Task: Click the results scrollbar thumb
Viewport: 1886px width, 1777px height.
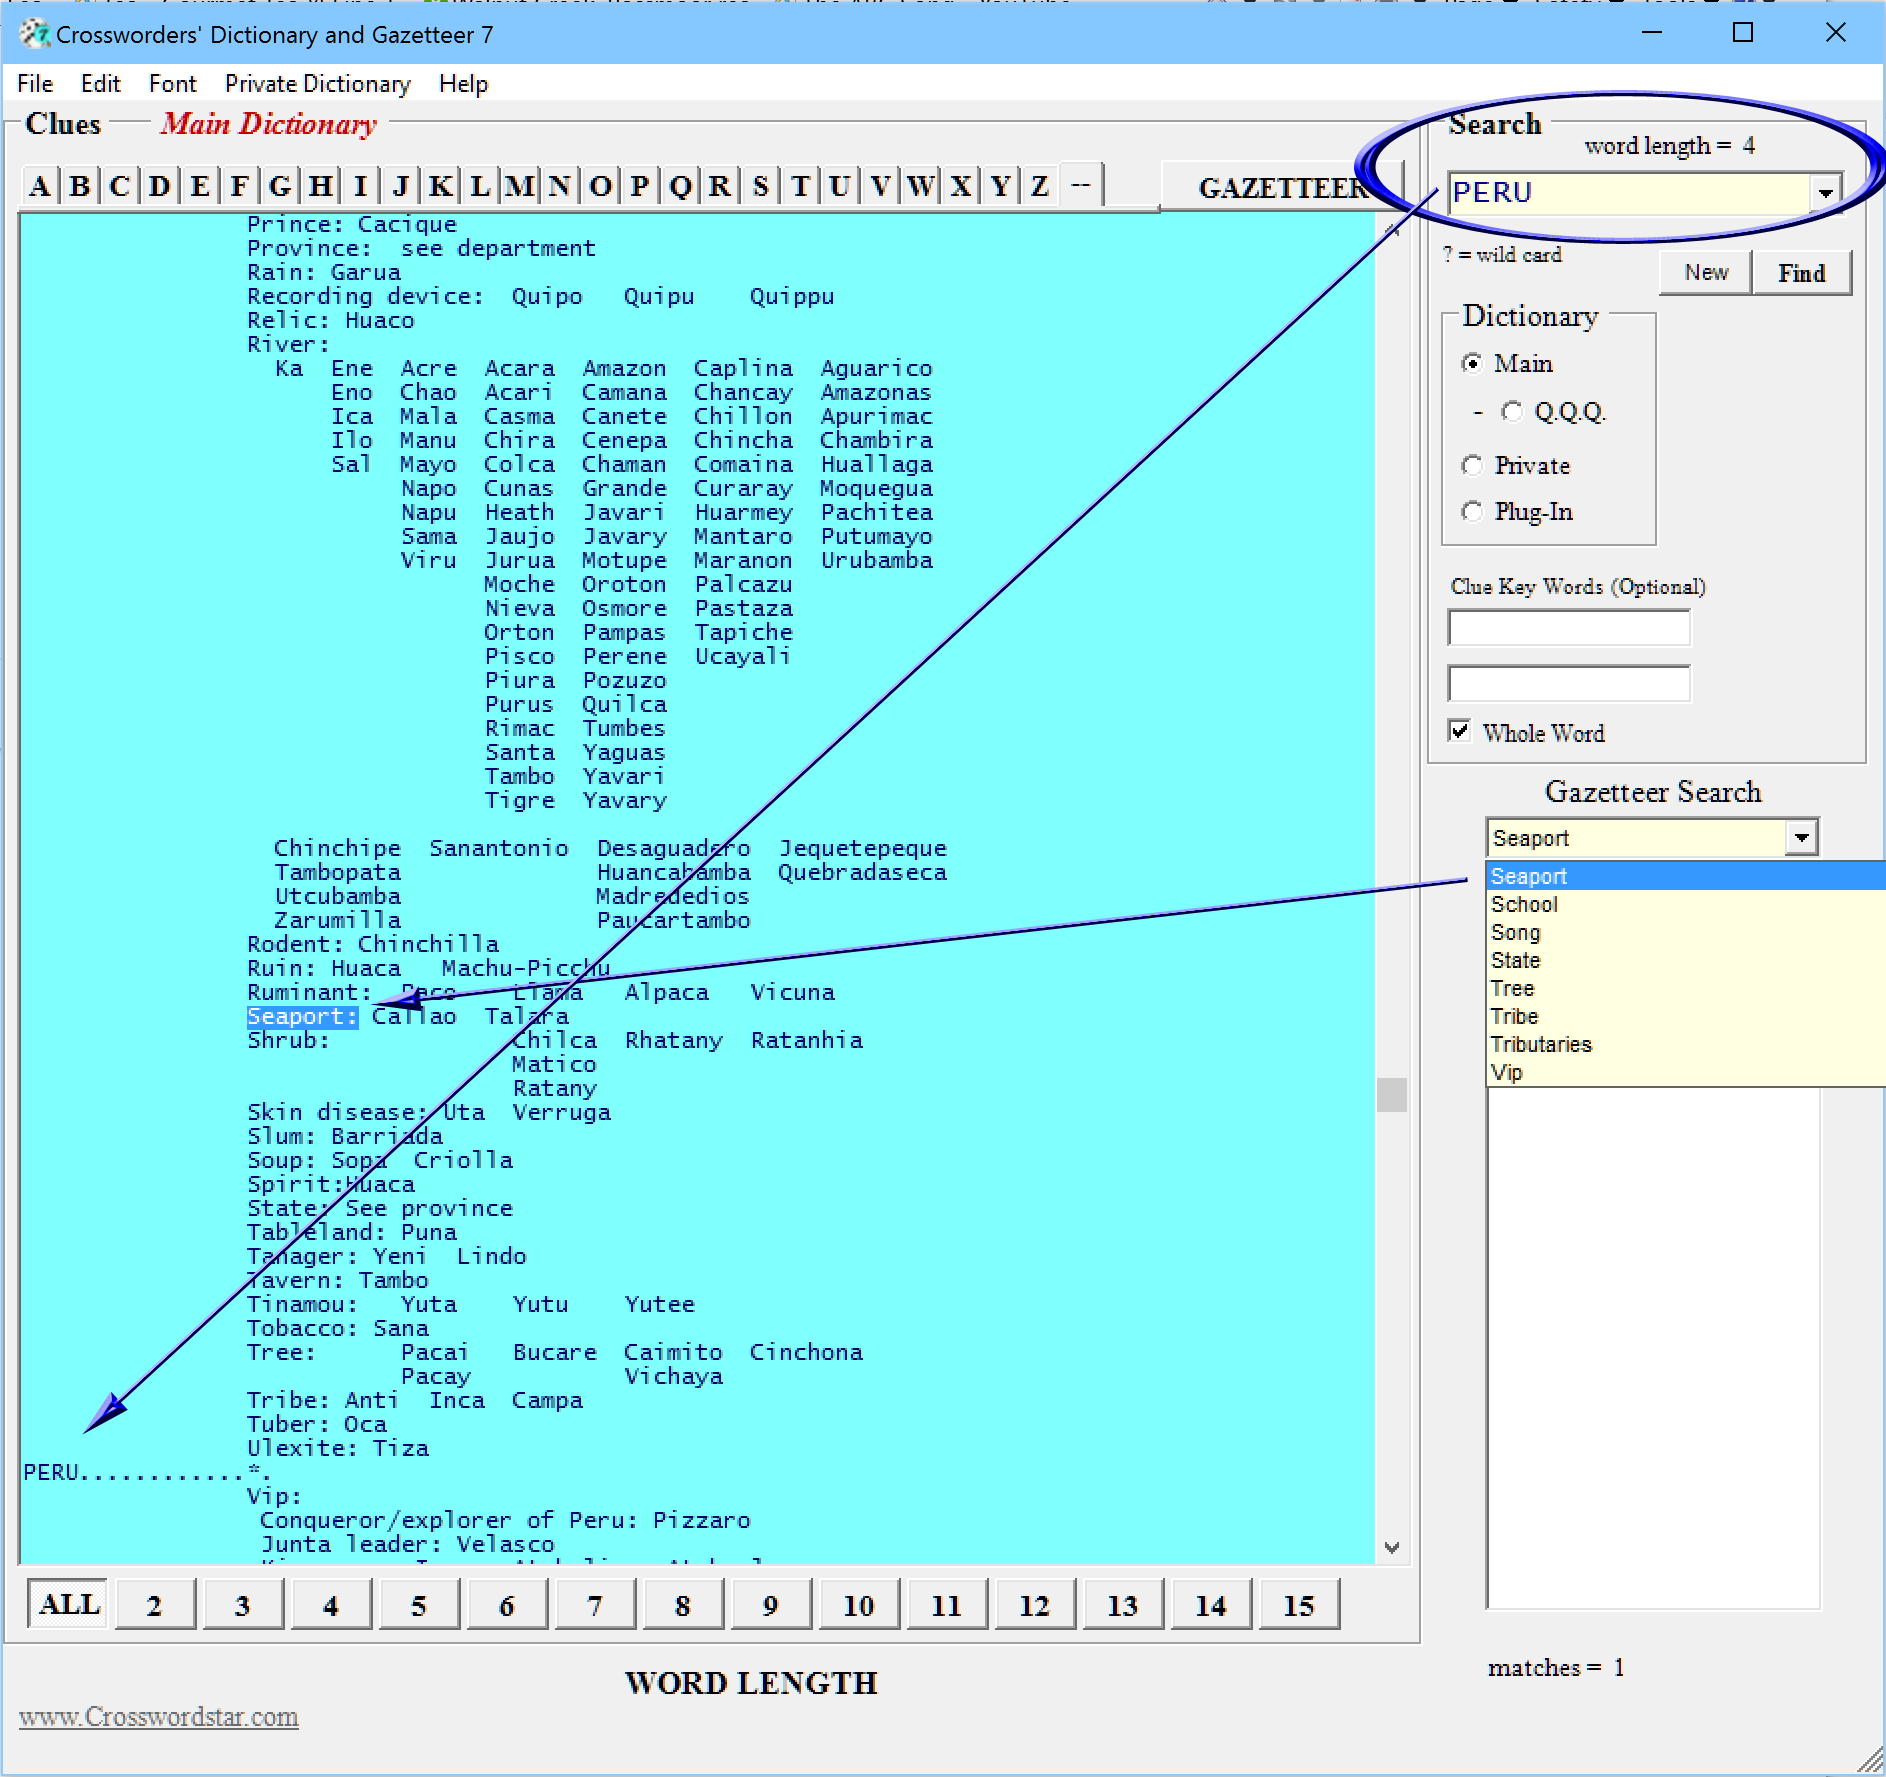Action: click(x=1391, y=1094)
